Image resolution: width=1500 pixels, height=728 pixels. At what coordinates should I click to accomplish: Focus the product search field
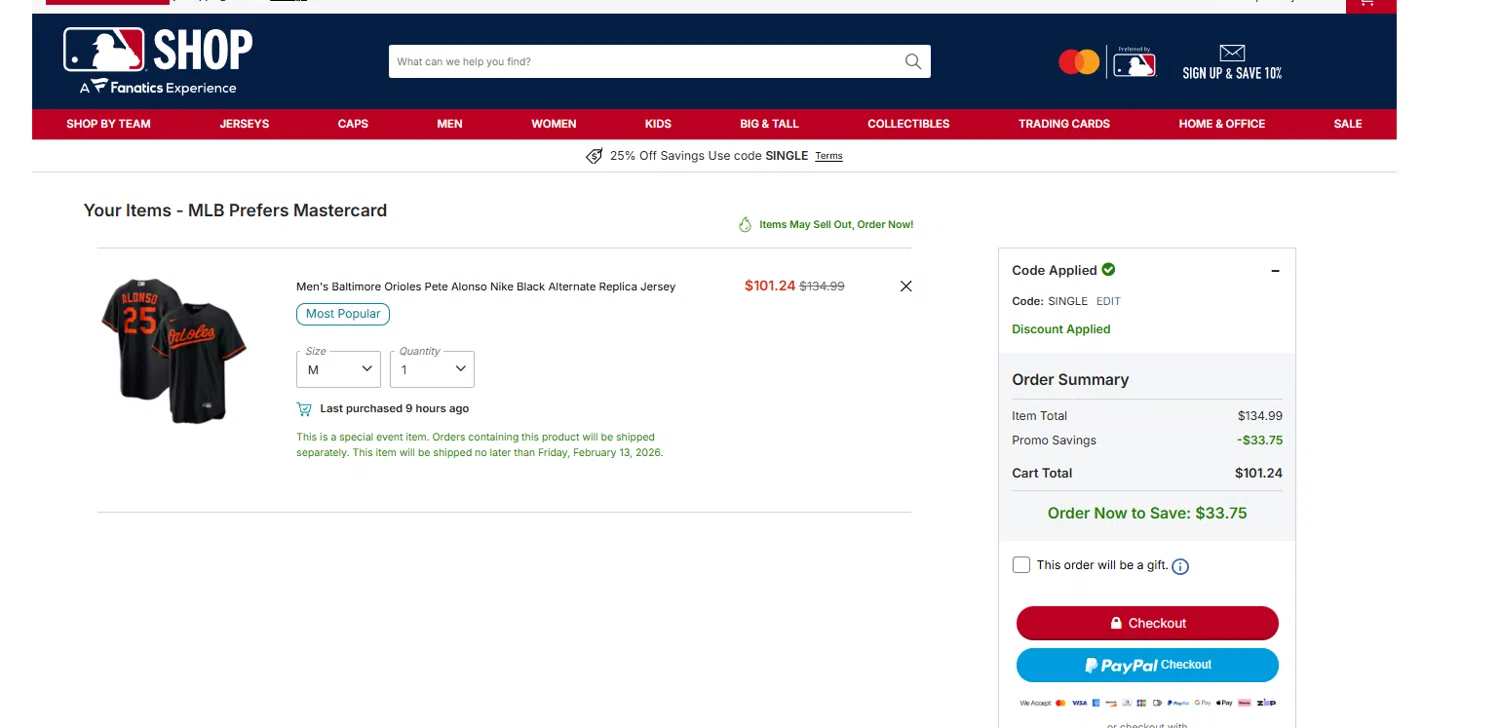[645, 61]
